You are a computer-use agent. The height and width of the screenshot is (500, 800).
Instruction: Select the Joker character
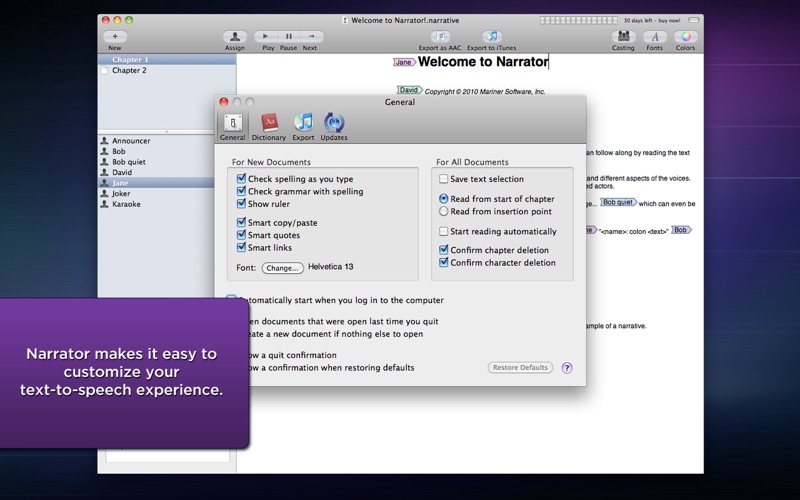coord(156,193)
